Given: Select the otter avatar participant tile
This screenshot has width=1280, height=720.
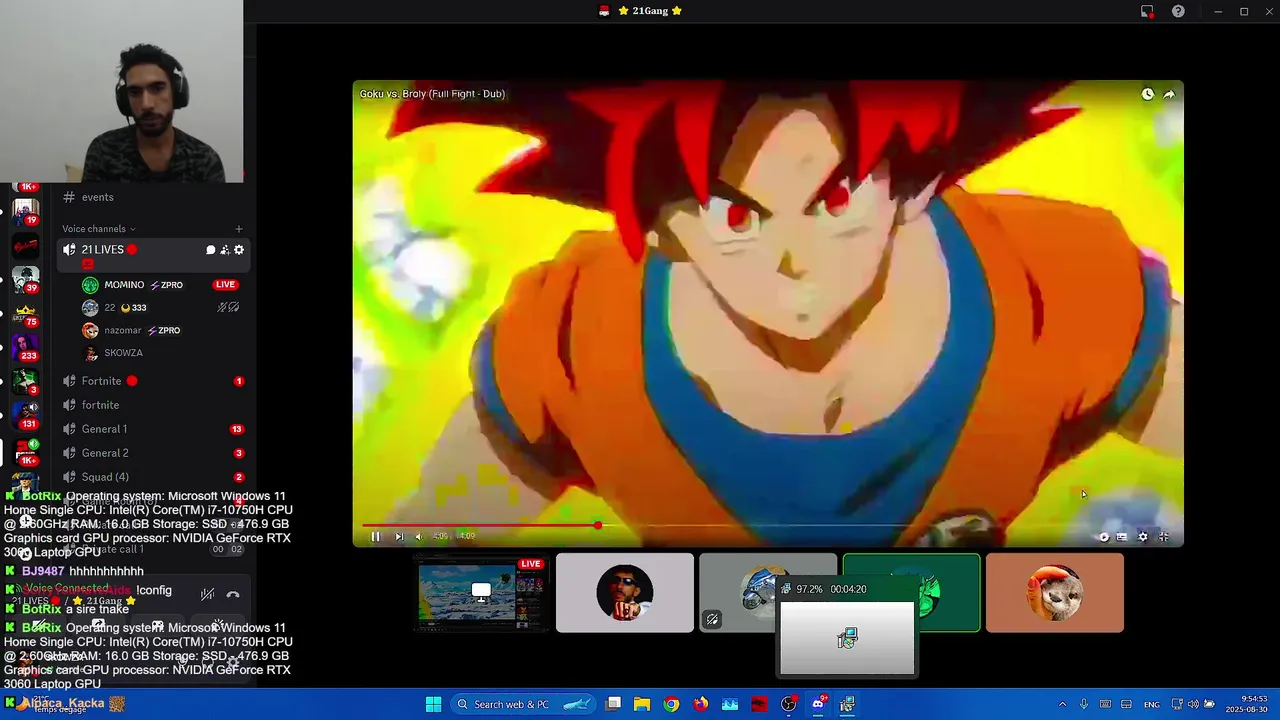Looking at the screenshot, I should [1055, 593].
